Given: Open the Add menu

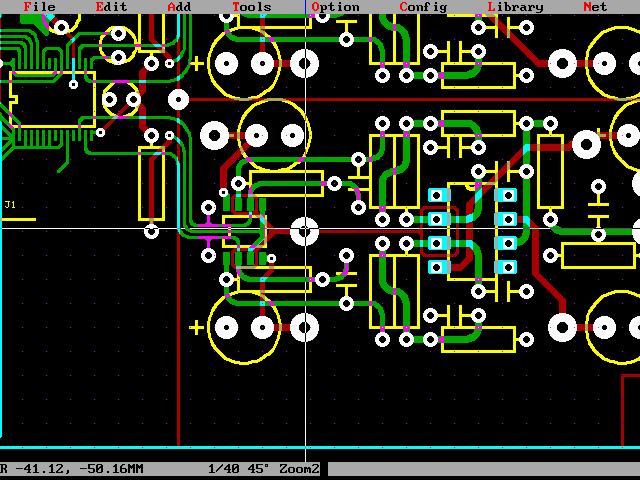Looking at the screenshot, I should tap(179, 7).
